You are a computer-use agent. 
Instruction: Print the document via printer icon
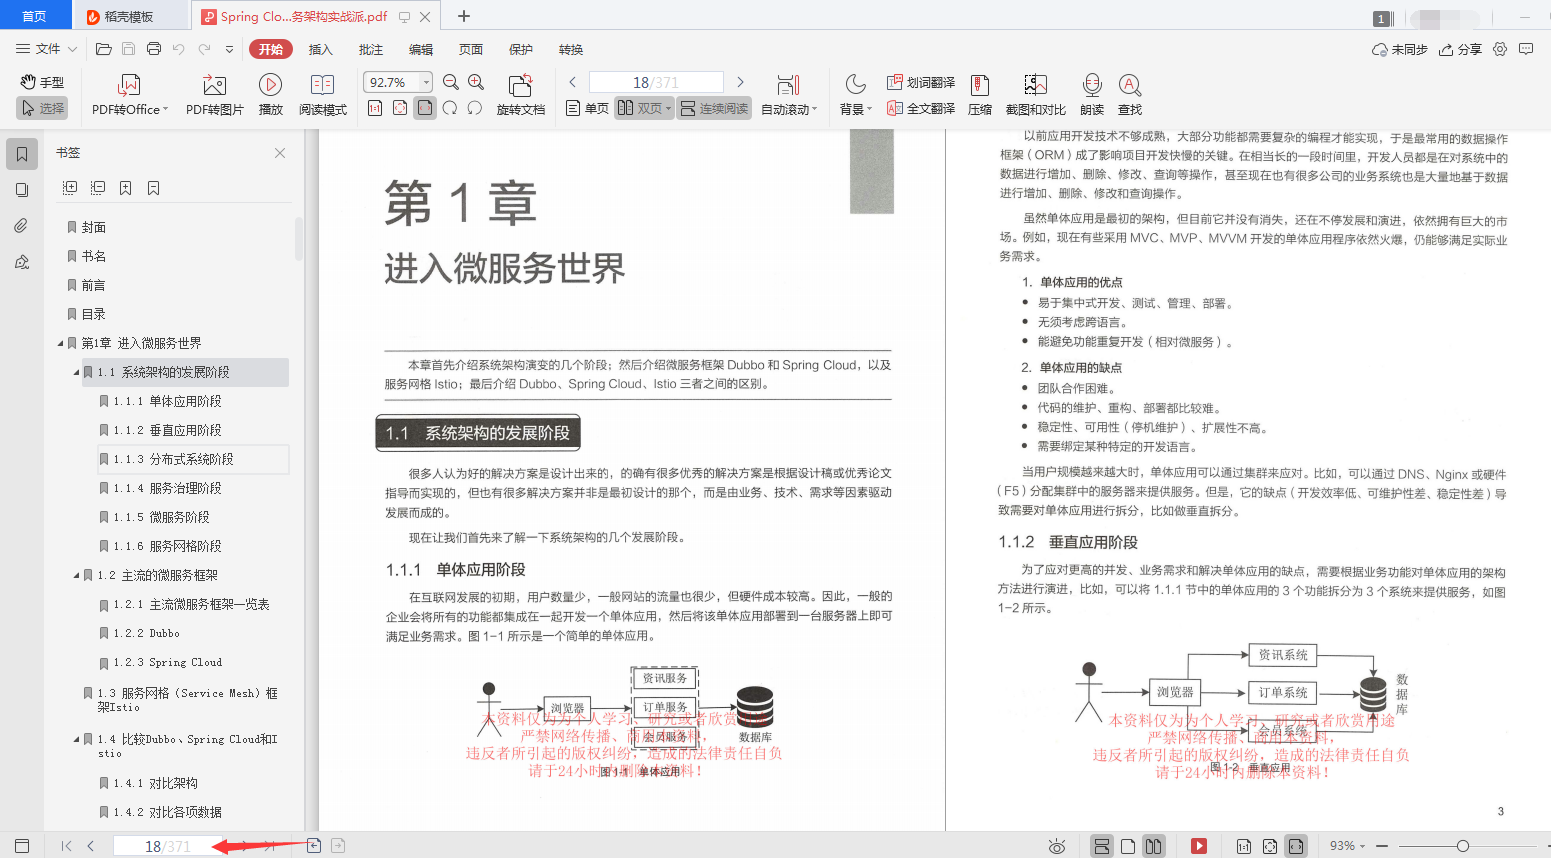pyautogui.click(x=153, y=49)
